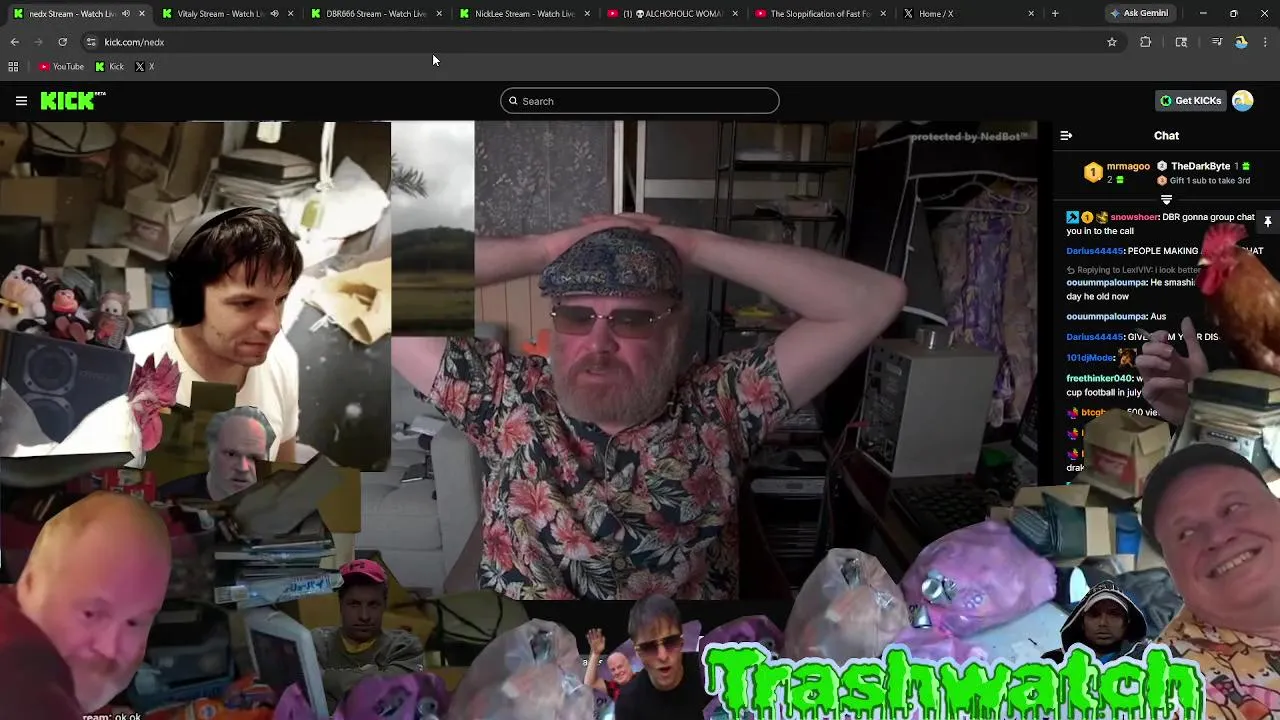Viewport: 1280px width, 720px height.
Task: Click the browser forward arrow
Action: click(39, 42)
